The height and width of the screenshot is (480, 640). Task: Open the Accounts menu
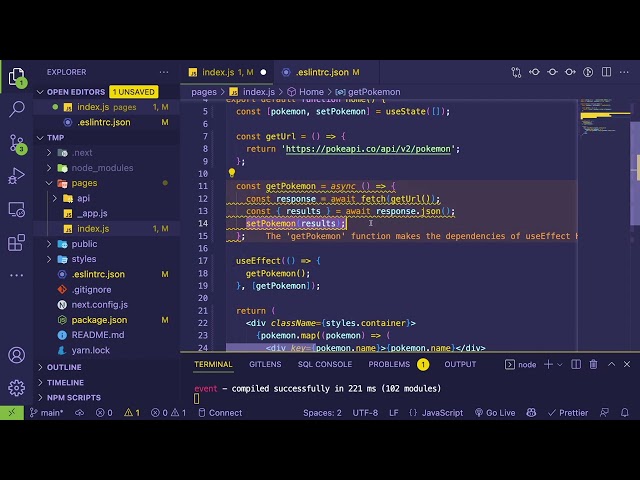pyautogui.click(x=16, y=355)
